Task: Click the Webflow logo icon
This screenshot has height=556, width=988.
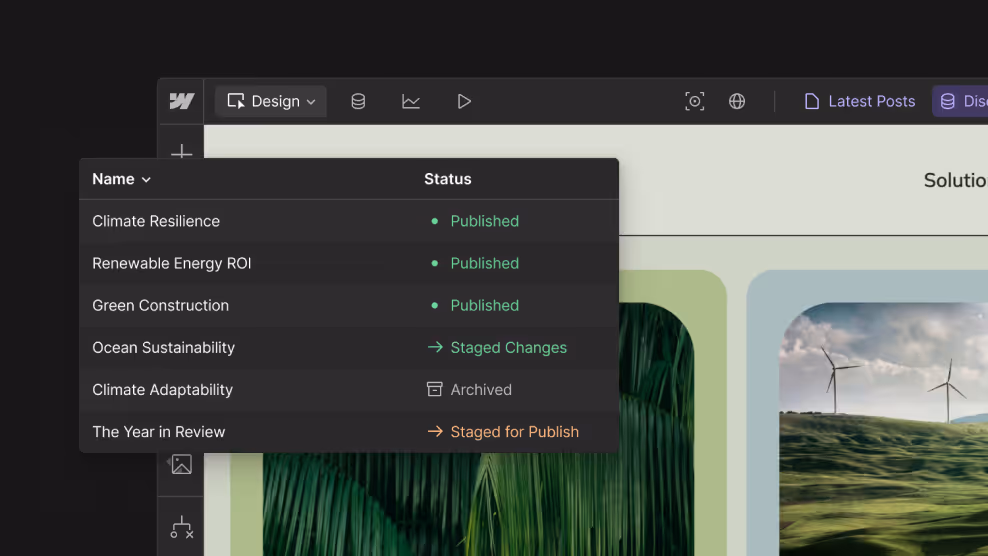Action: coord(181,101)
